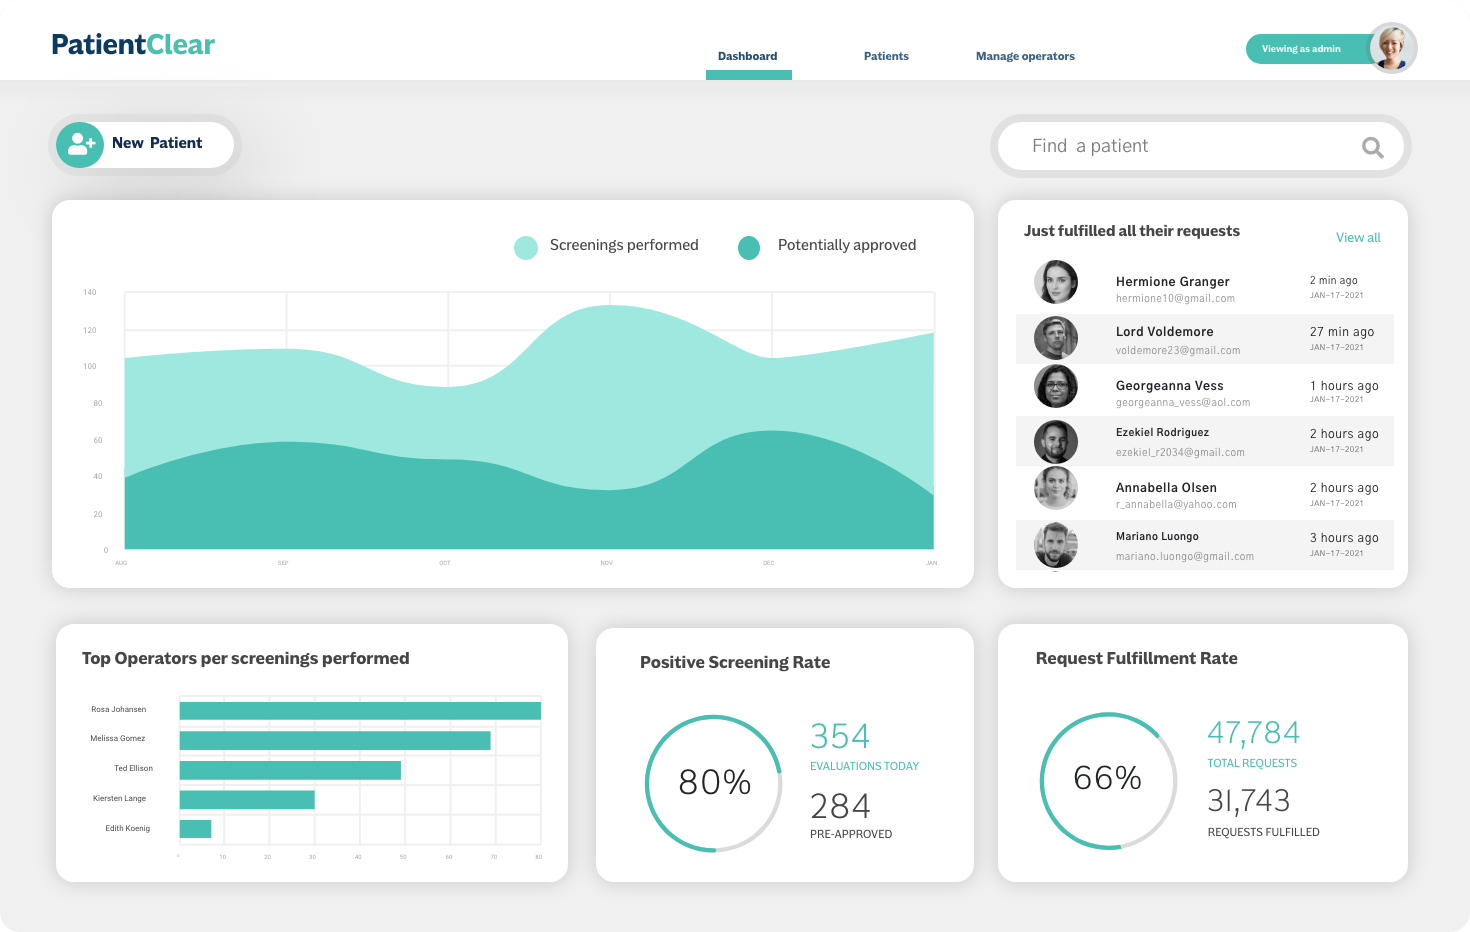Click the 66% request fulfillment ring
Viewport: 1470px width, 932px height.
(x=1108, y=780)
